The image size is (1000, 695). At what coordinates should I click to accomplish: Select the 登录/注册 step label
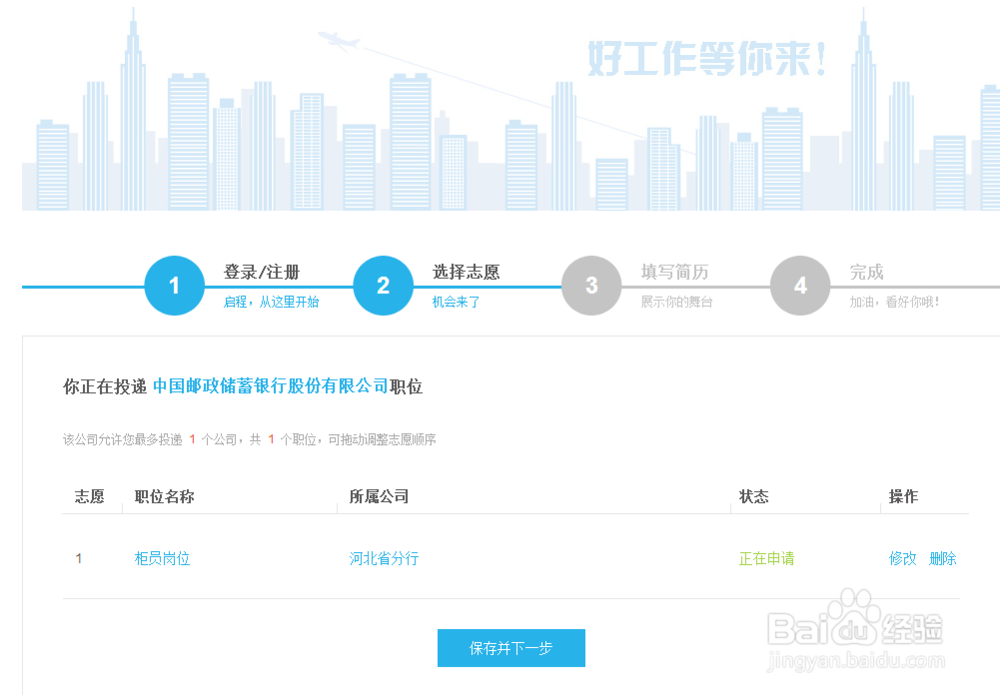click(261, 272)
